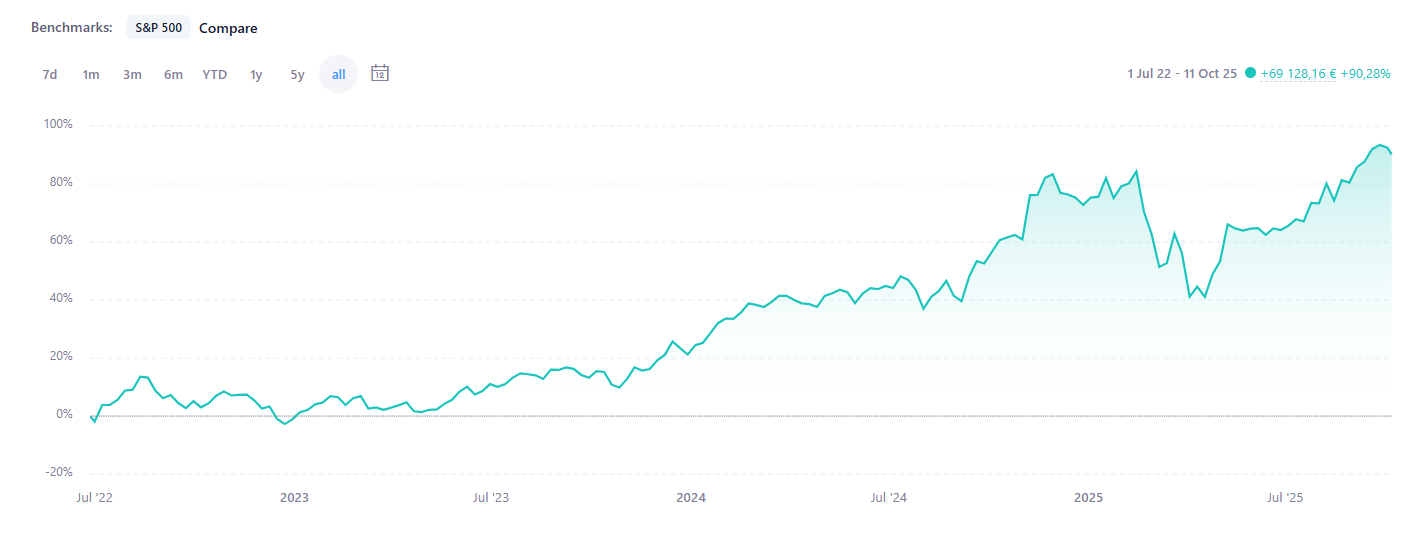Screen dimensions: 1426x539
Task: Select the 7d time range
Action: point(50,74)
